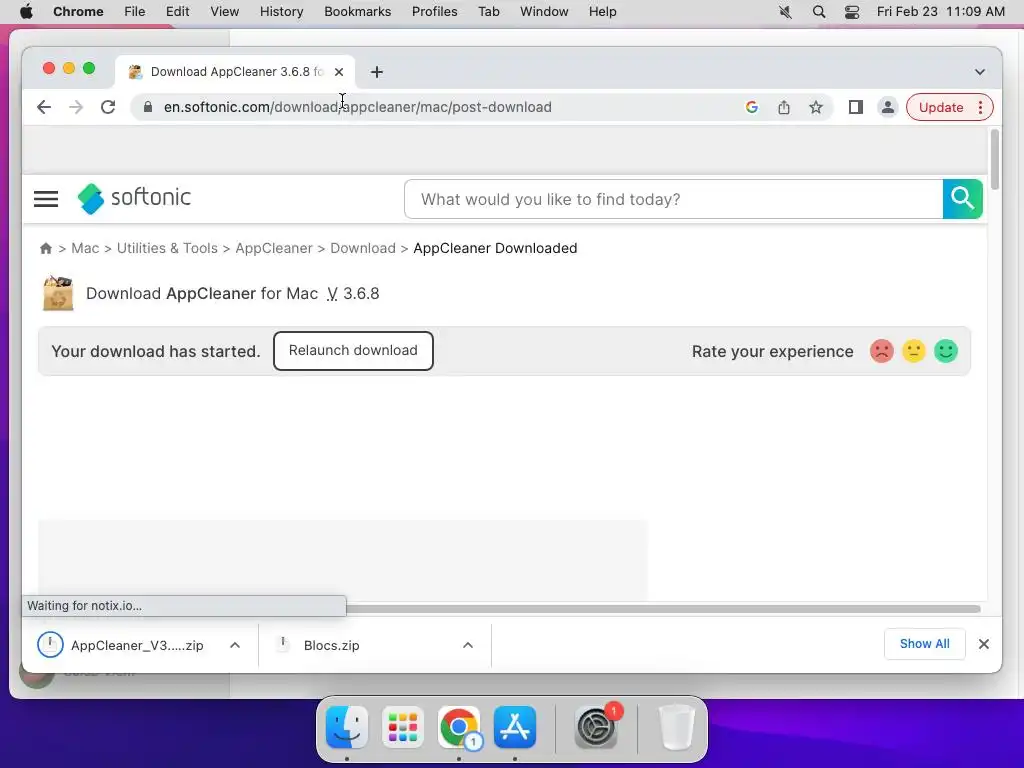
Task: Click the muted sound icon in menu bar
Action: (786, 12)
